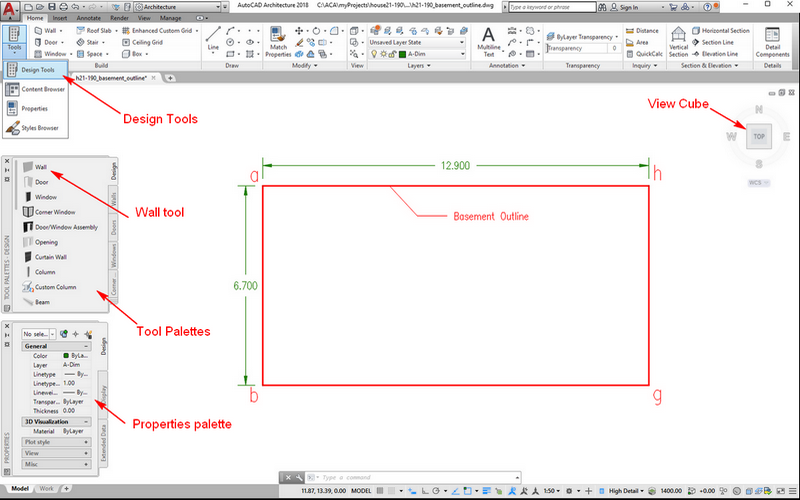Switch to the Manage ribbon tab
This screenshot has width=800, height=500.
click(170, 18)
